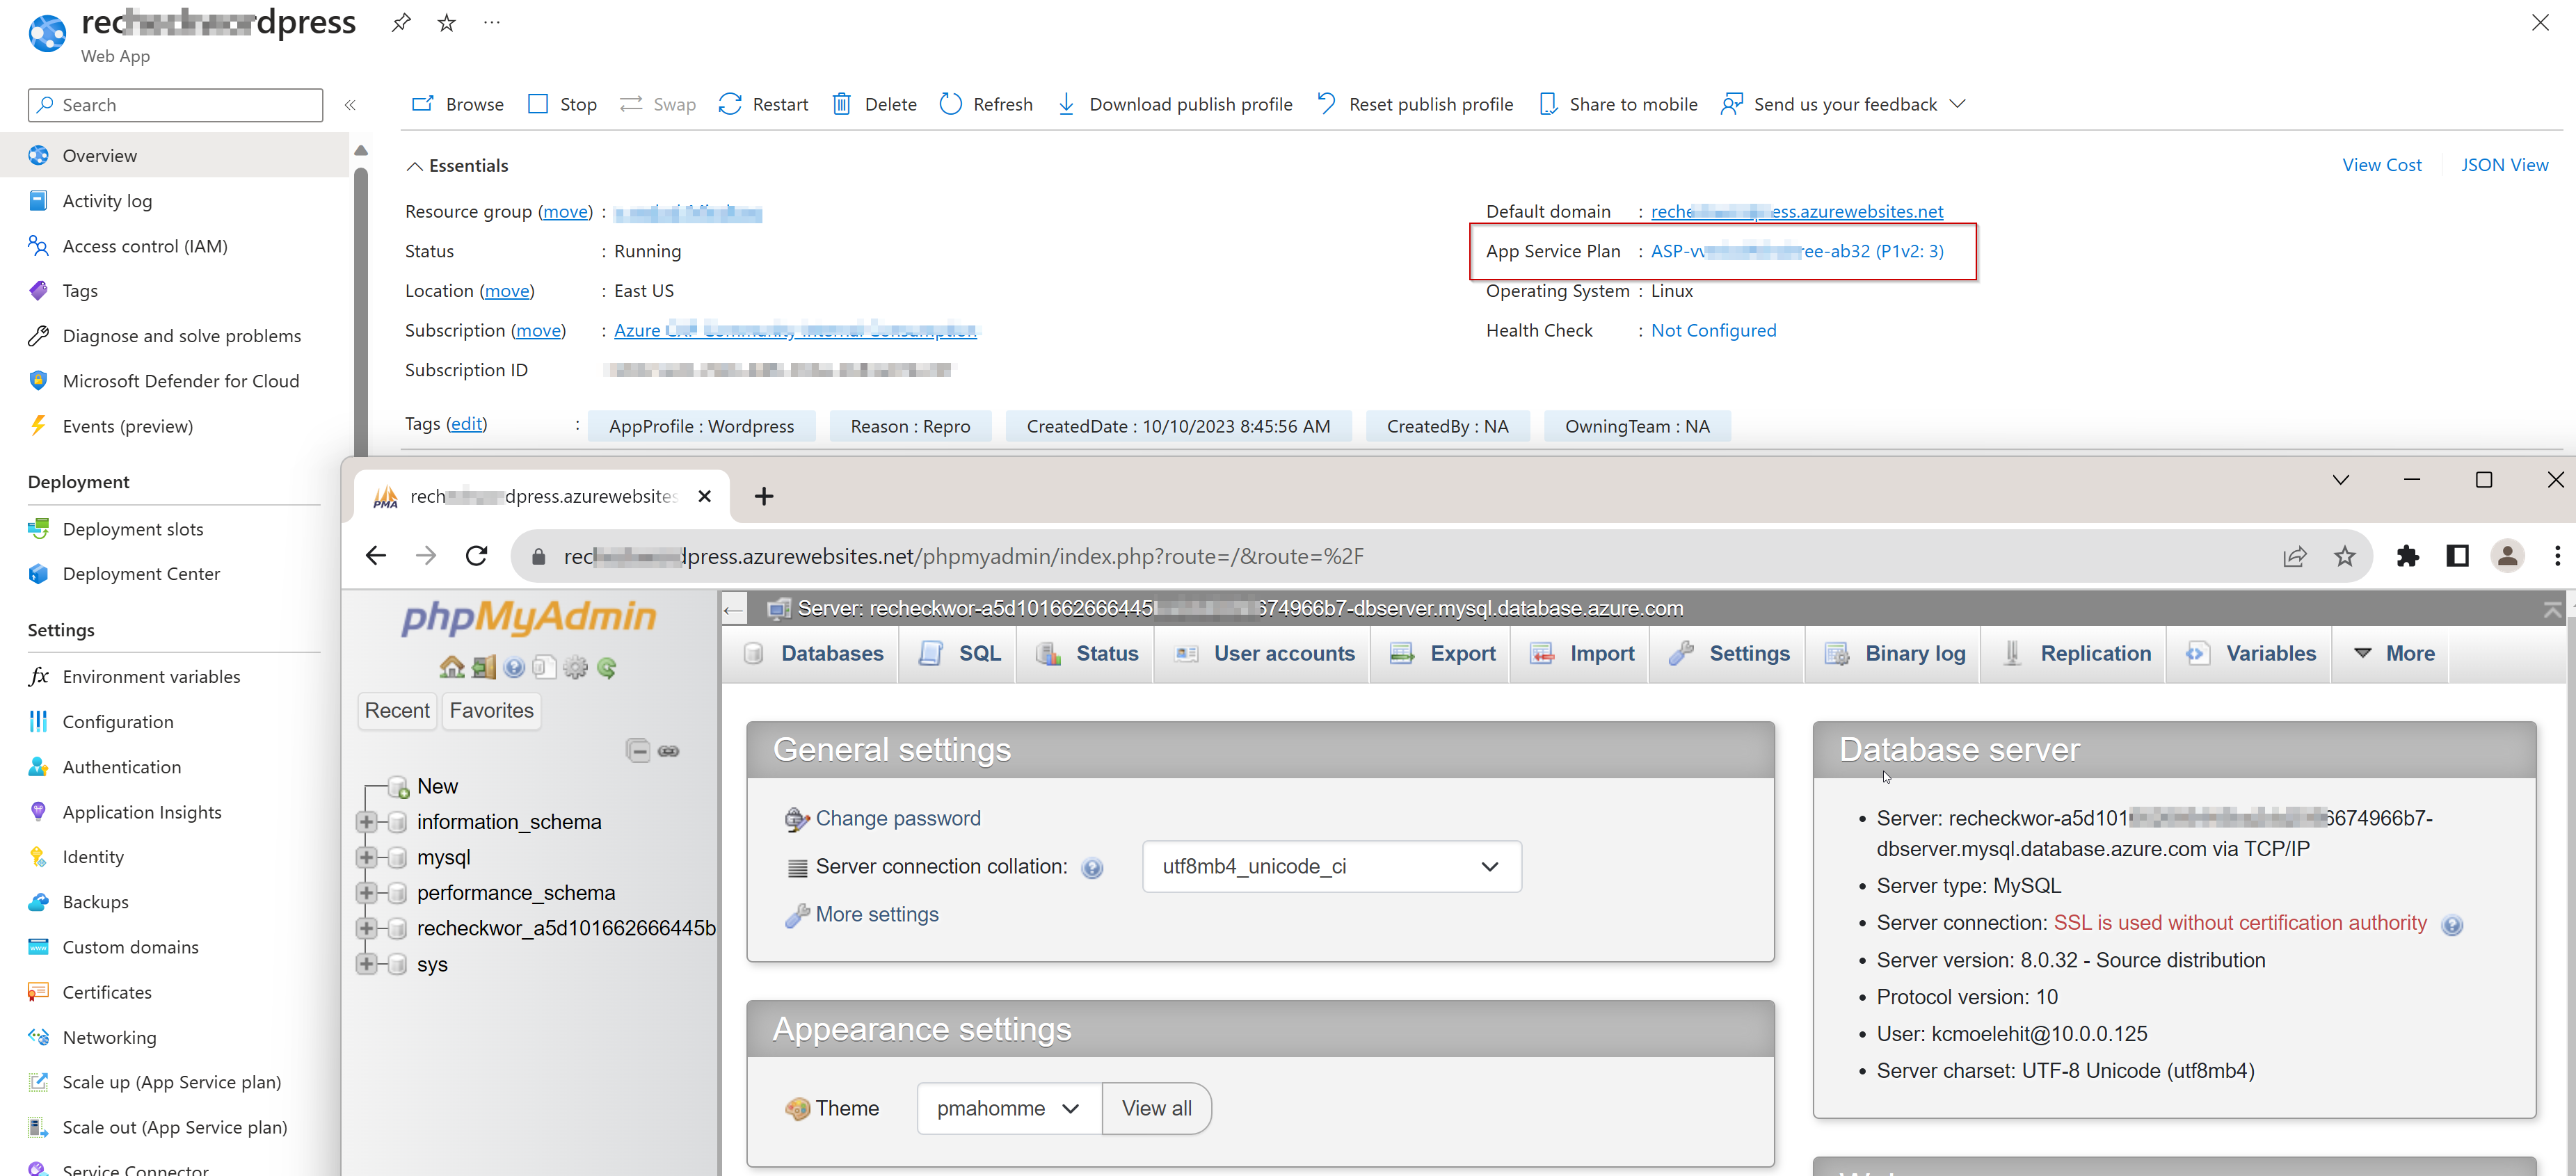2576x1176 pixels.
Task: Open the Binary log tab
Action: [x=1895, y=654]
